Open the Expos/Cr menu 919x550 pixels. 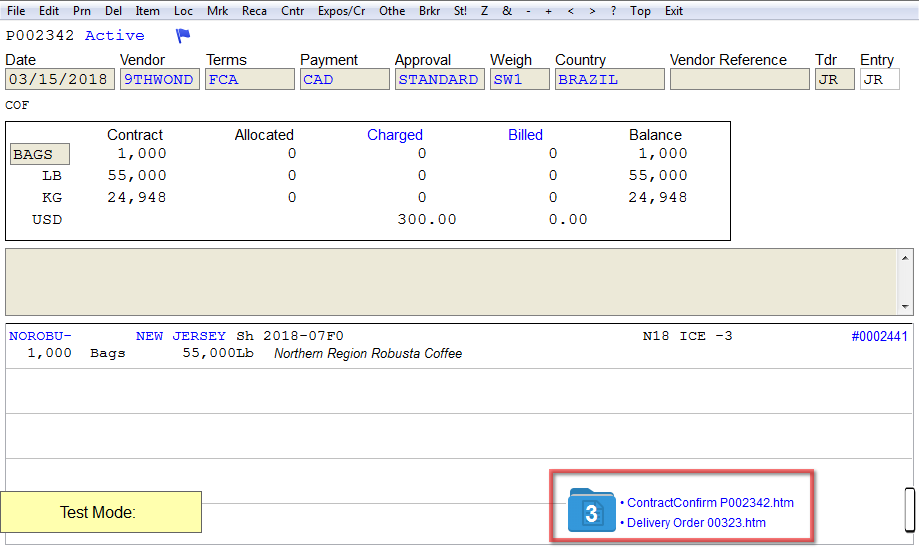coord(342,11)
